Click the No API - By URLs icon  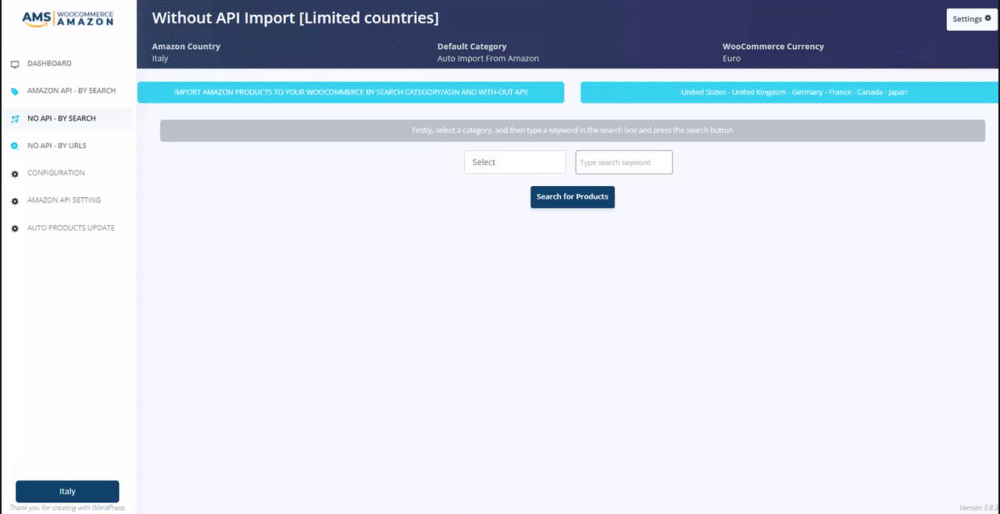(x=15, y=146)
